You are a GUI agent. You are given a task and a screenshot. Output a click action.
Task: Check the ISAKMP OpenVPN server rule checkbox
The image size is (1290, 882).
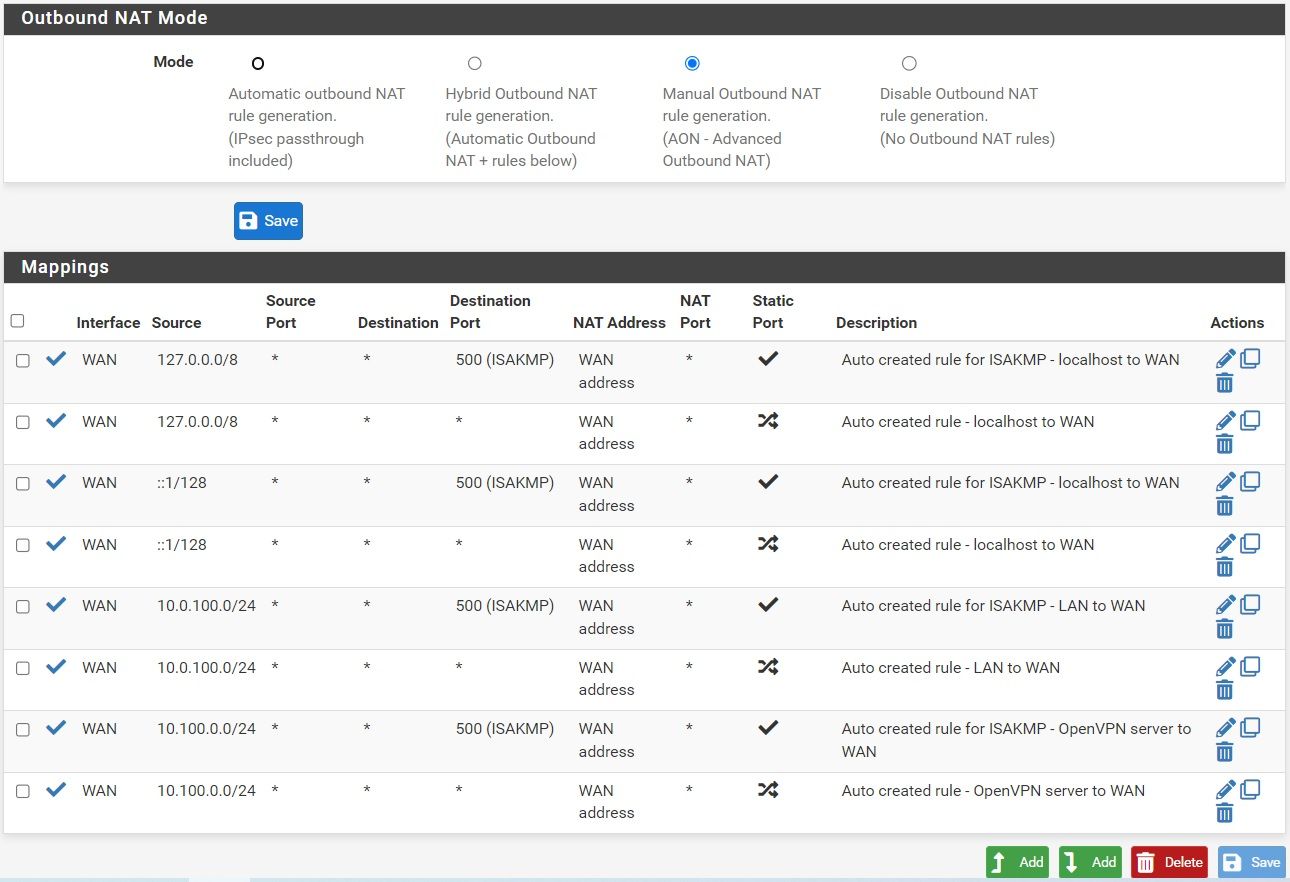(23, 730)
